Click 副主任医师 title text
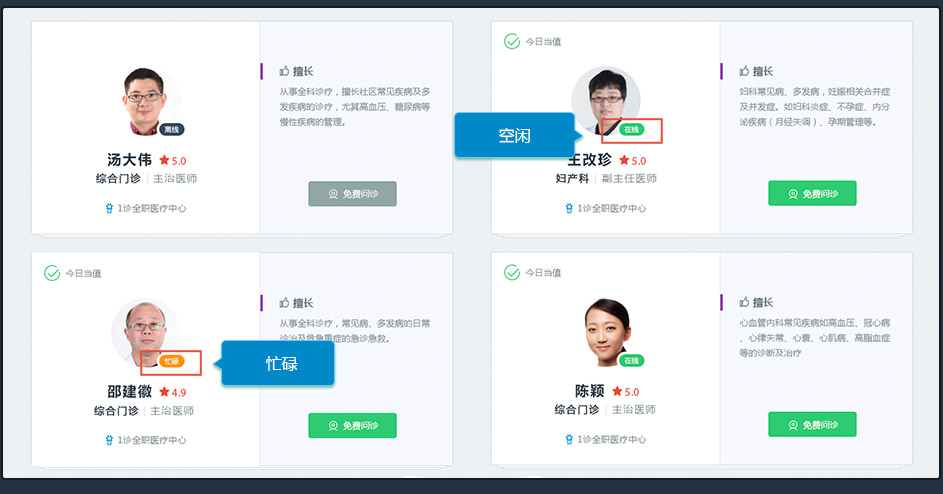Screen dimensions: 943x494 point(629,179)
